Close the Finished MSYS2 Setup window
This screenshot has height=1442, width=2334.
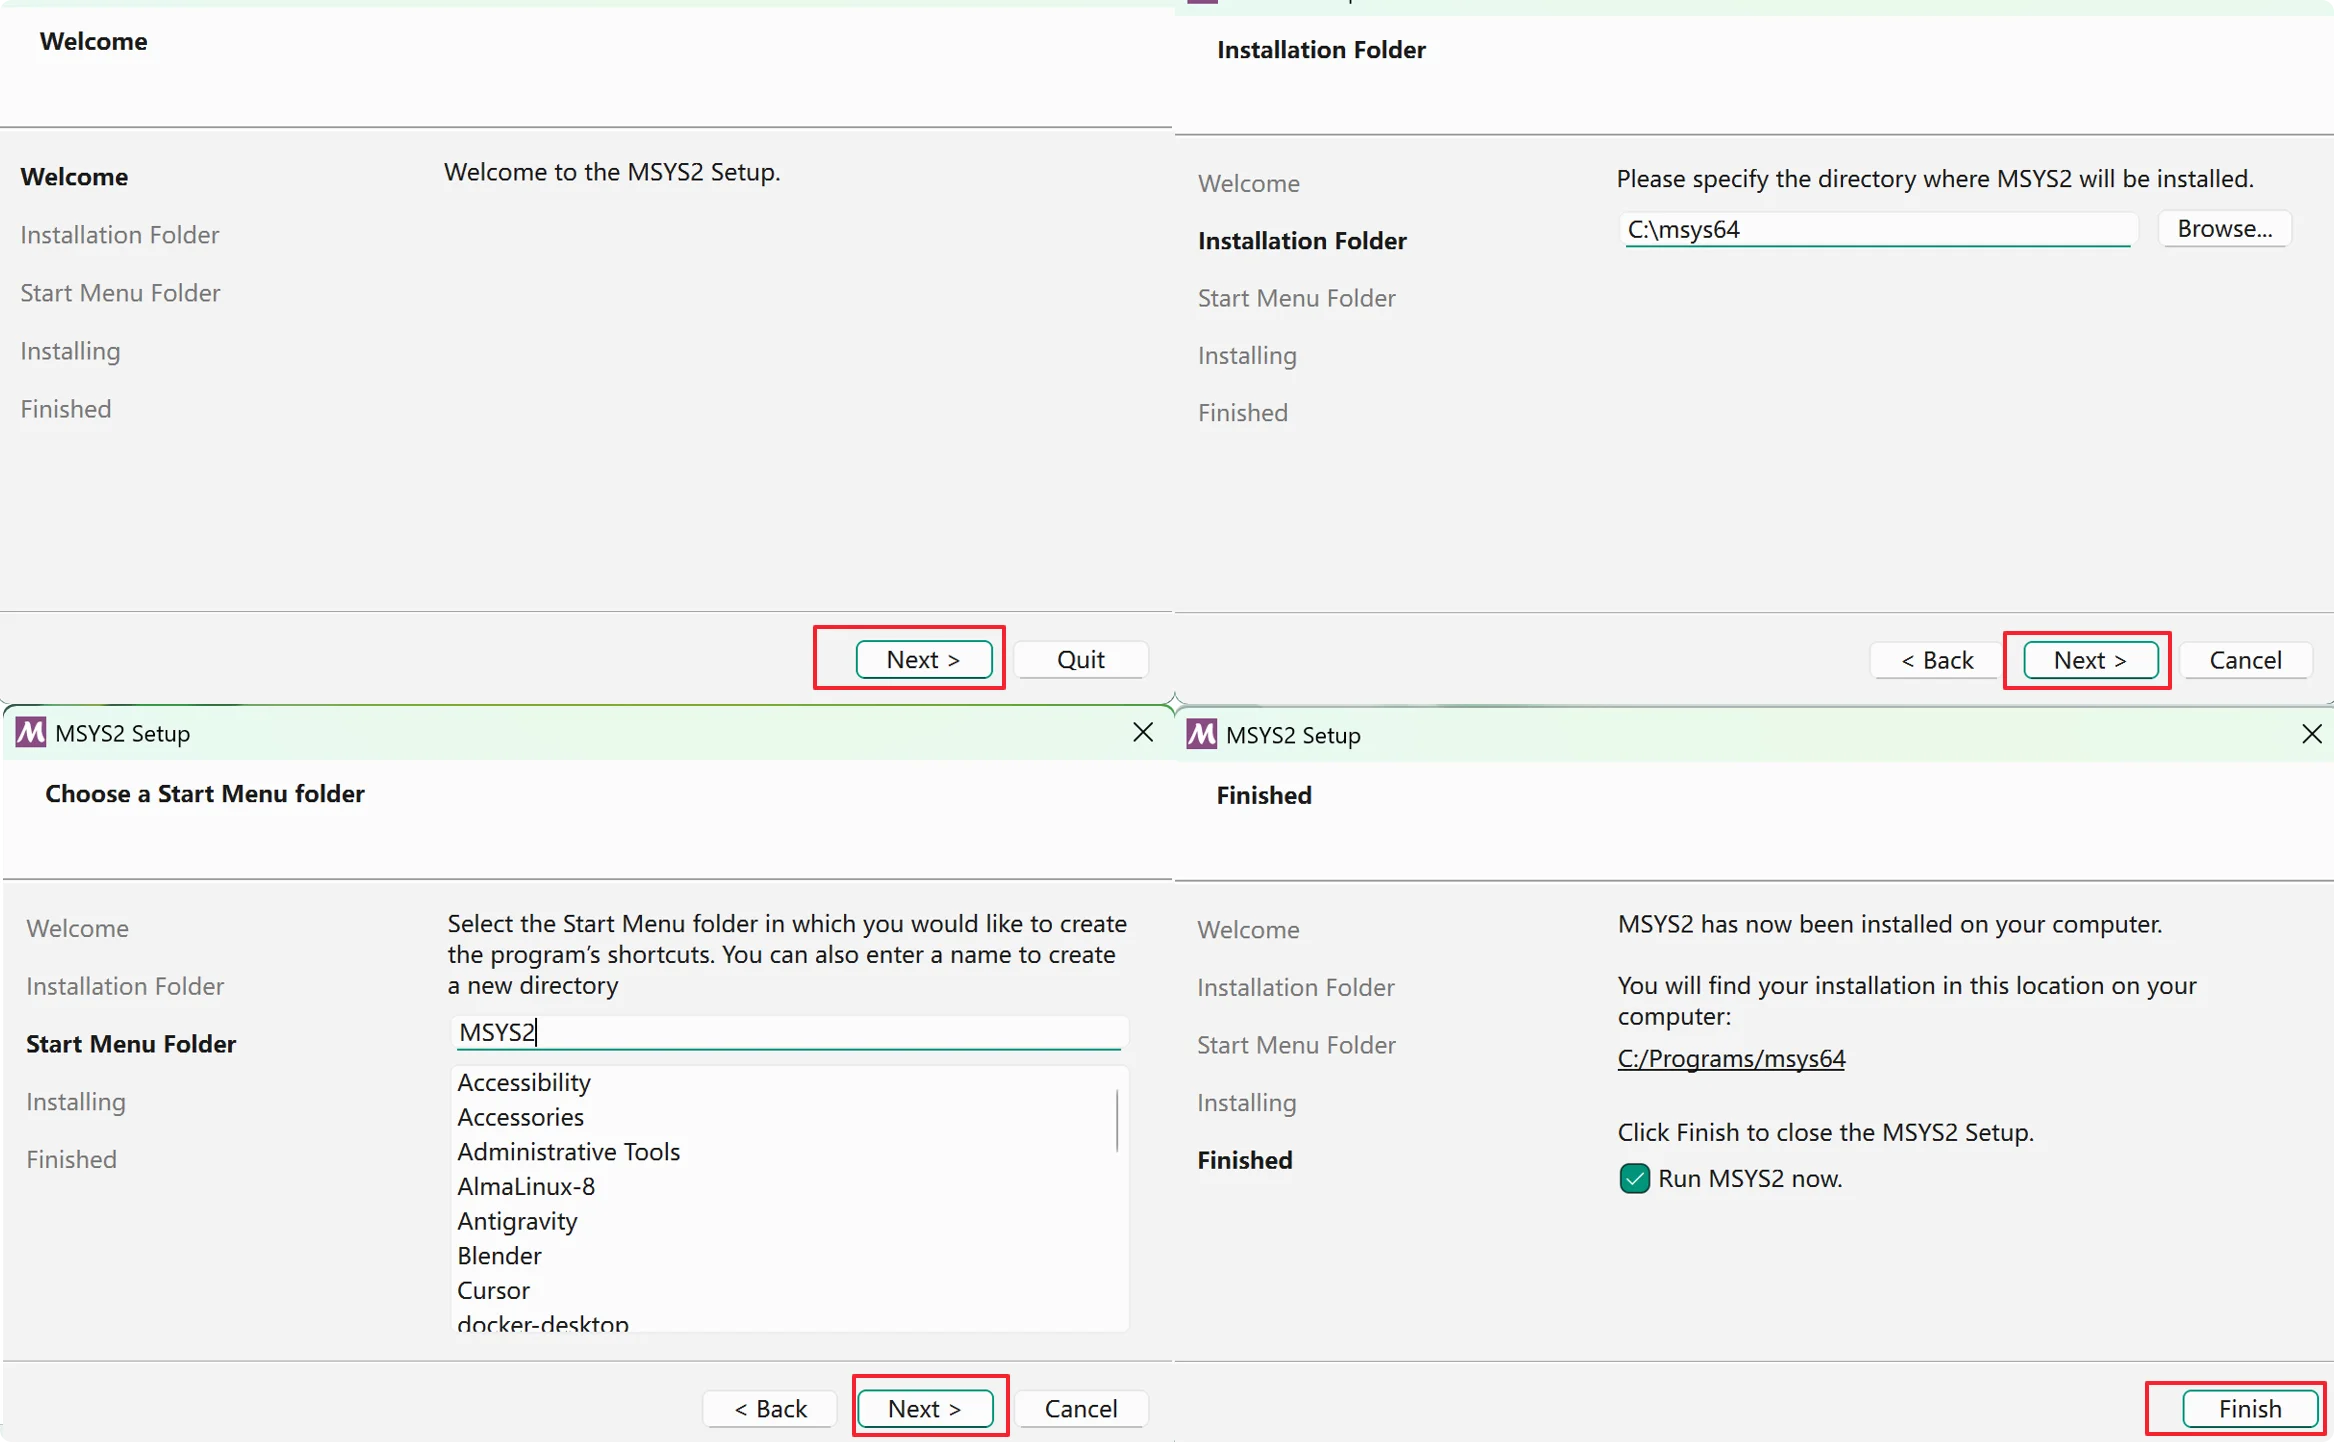(2311, 734)
